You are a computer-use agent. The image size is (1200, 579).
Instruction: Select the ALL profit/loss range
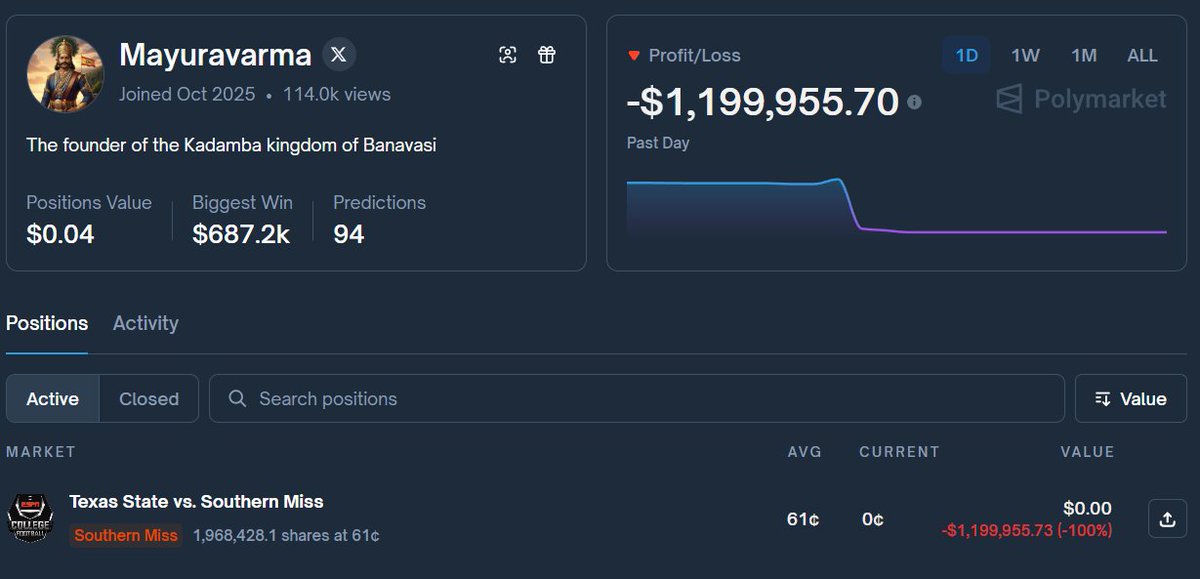[1142, 56]
